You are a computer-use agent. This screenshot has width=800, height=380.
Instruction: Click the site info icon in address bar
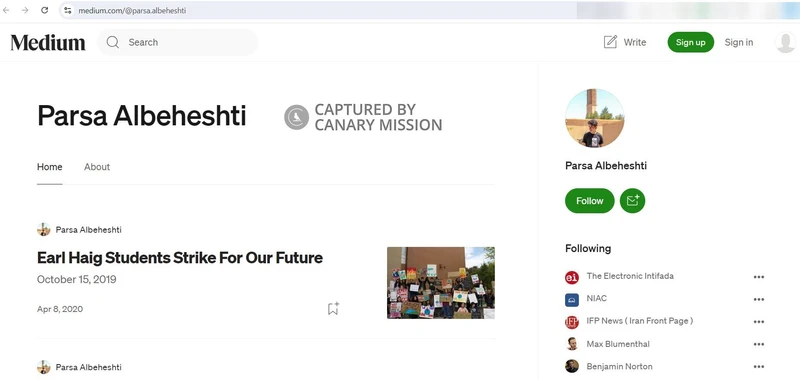tap(67, 10)
